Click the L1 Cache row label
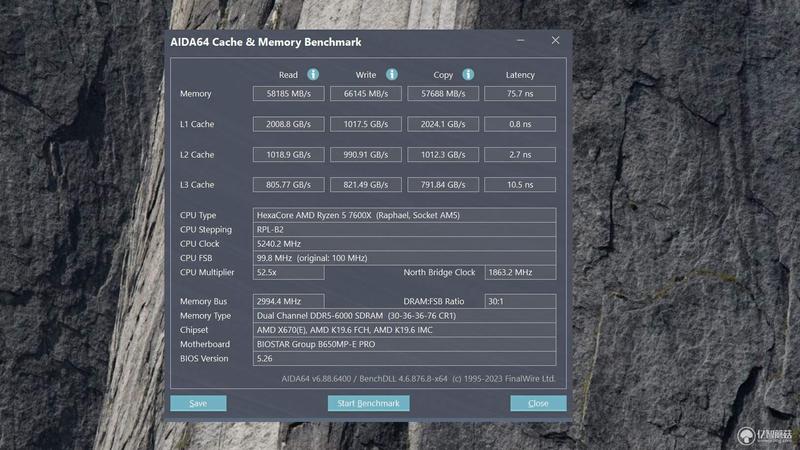Screen dimensions: 800x450 [x=197, y=124]
